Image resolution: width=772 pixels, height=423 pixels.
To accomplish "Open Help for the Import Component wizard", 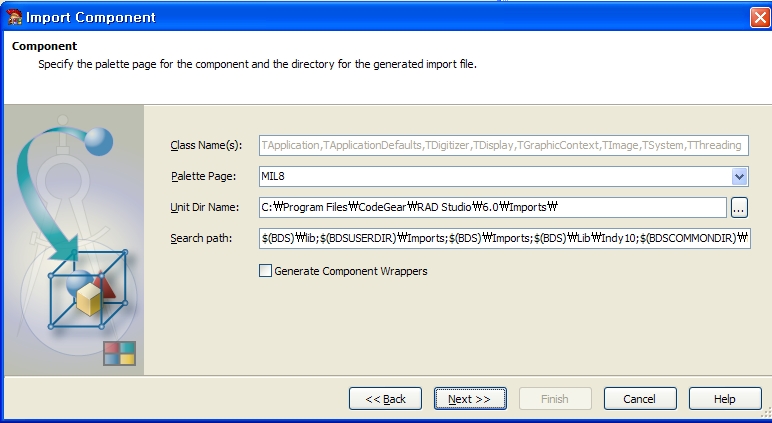I will (725, 399).
